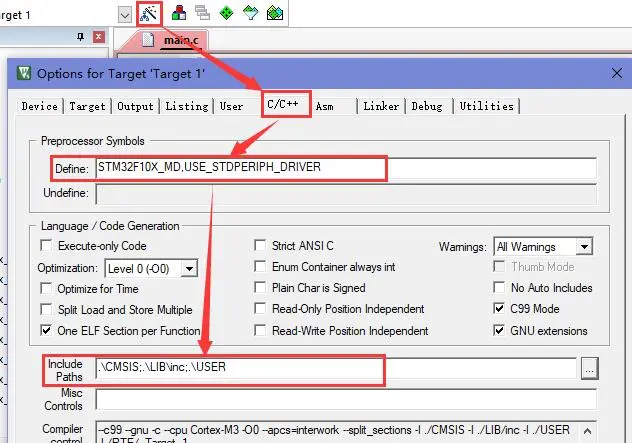This screenshot has height=443, width=632.
Task: Enable Optimize for Time checkbox
Action: pos(46,288)
